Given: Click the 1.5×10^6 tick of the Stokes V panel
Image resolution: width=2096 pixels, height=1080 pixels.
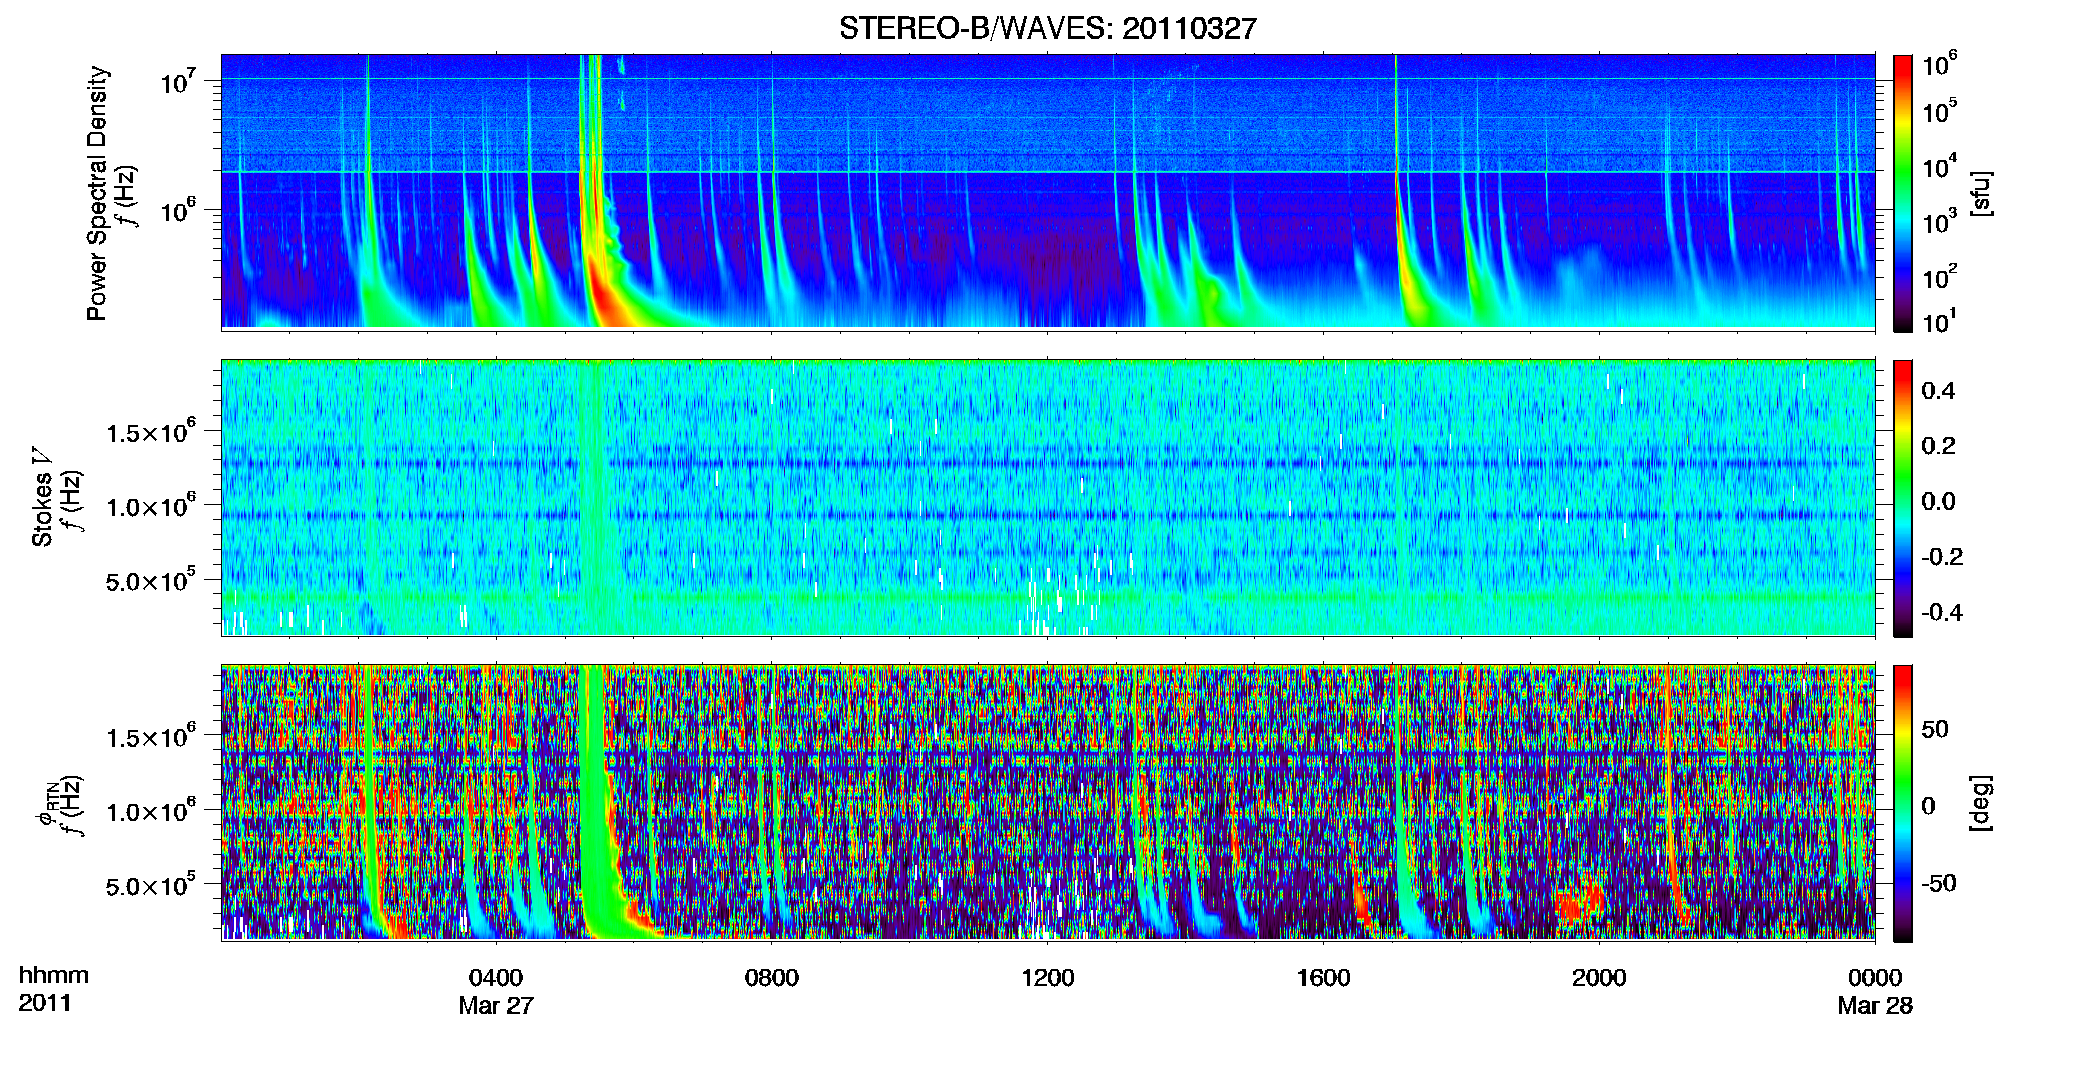Looking at the screenshot, I should [151, 432].
